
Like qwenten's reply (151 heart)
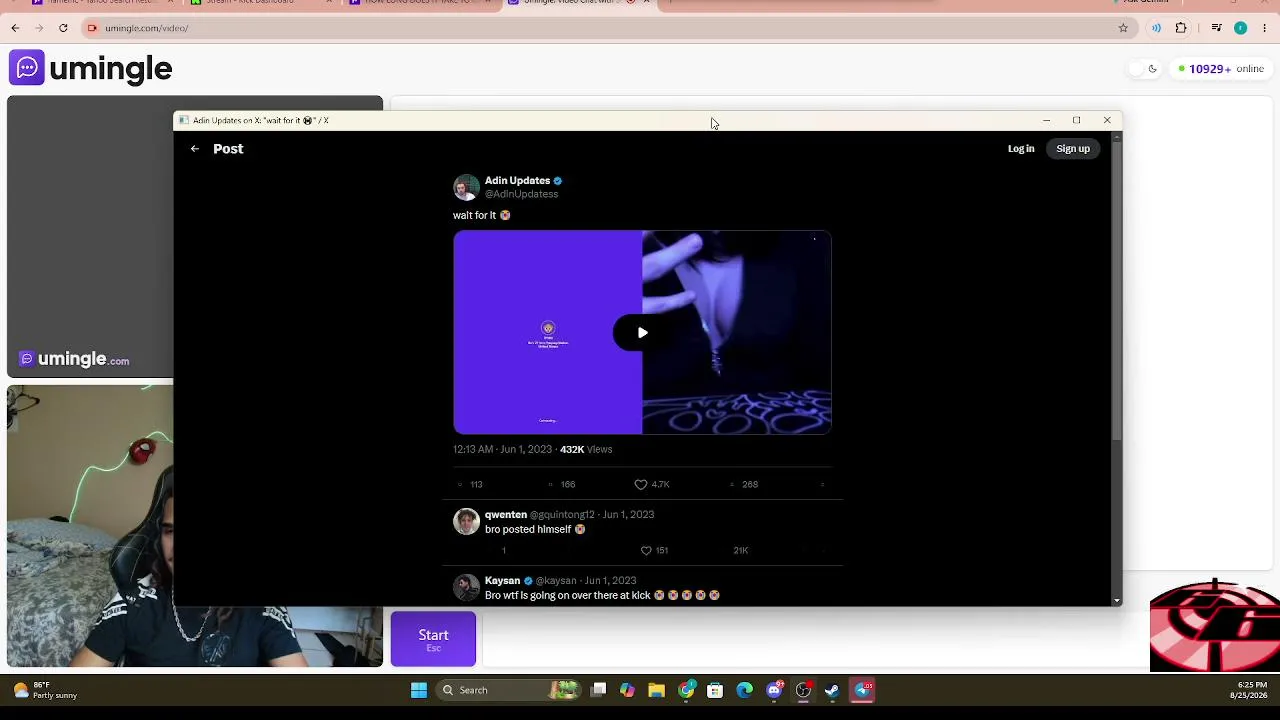[x=646, y=551]
